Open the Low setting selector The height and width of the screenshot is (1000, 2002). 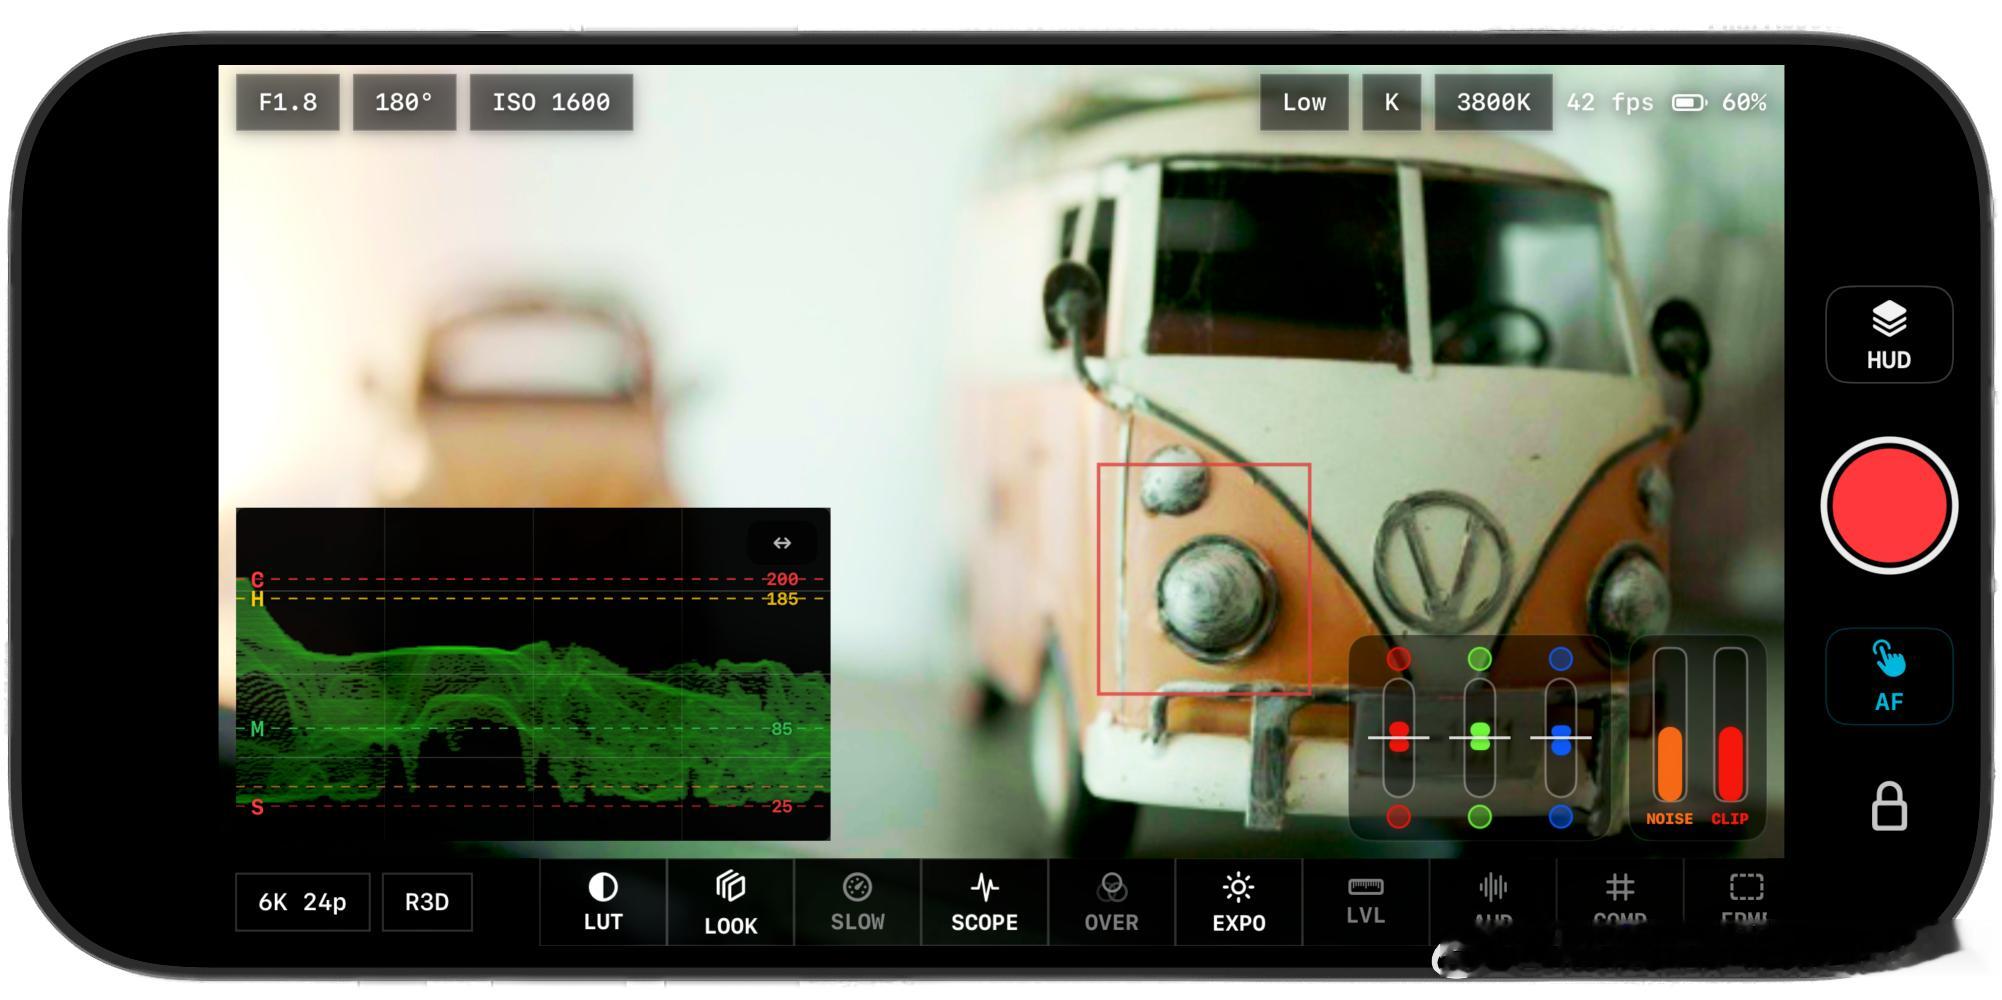pos(1304,102)
